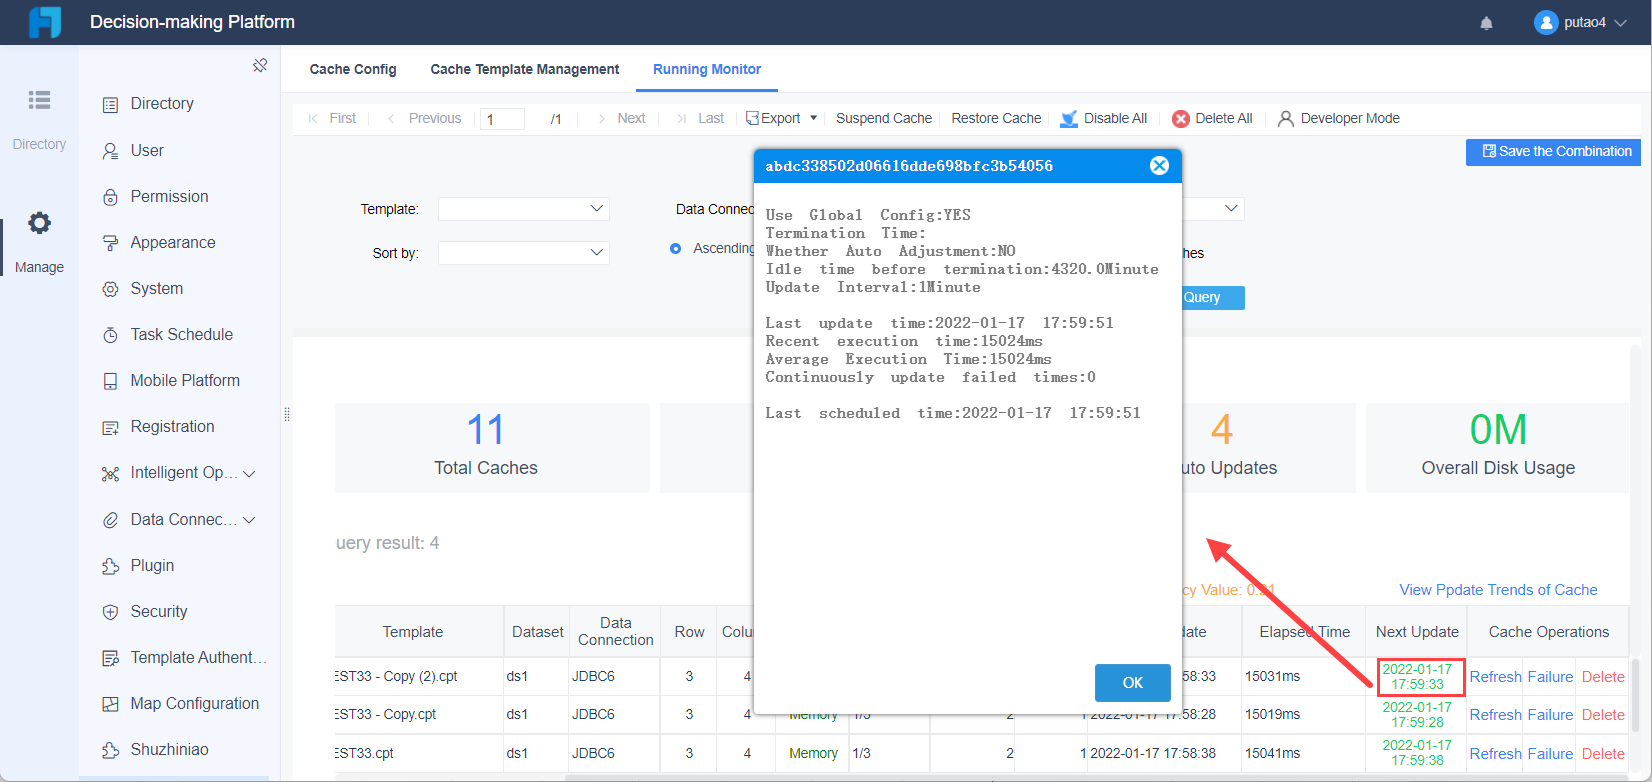
Task: Open the putao4 user avatar menu
Action: click(1546, 22)
